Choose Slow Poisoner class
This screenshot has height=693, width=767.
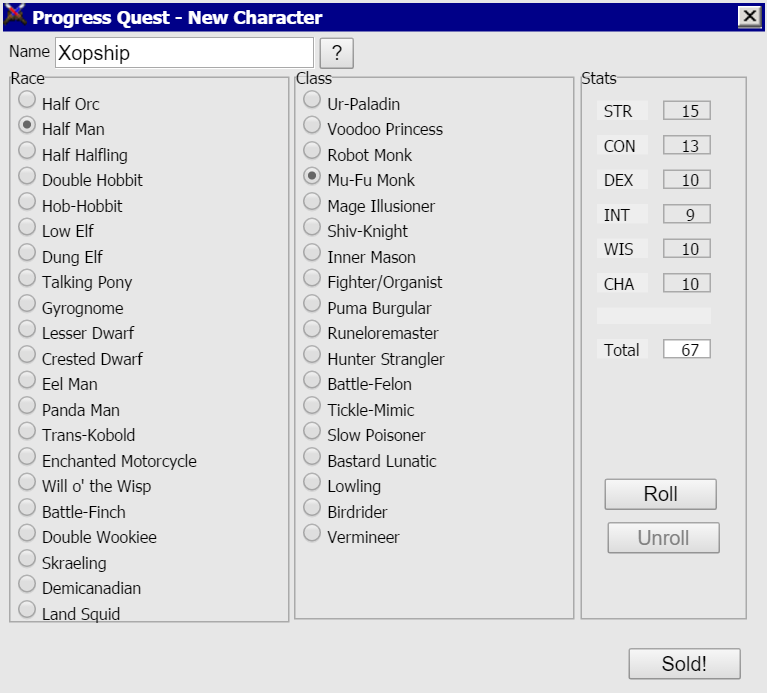(x=312, y=431)
